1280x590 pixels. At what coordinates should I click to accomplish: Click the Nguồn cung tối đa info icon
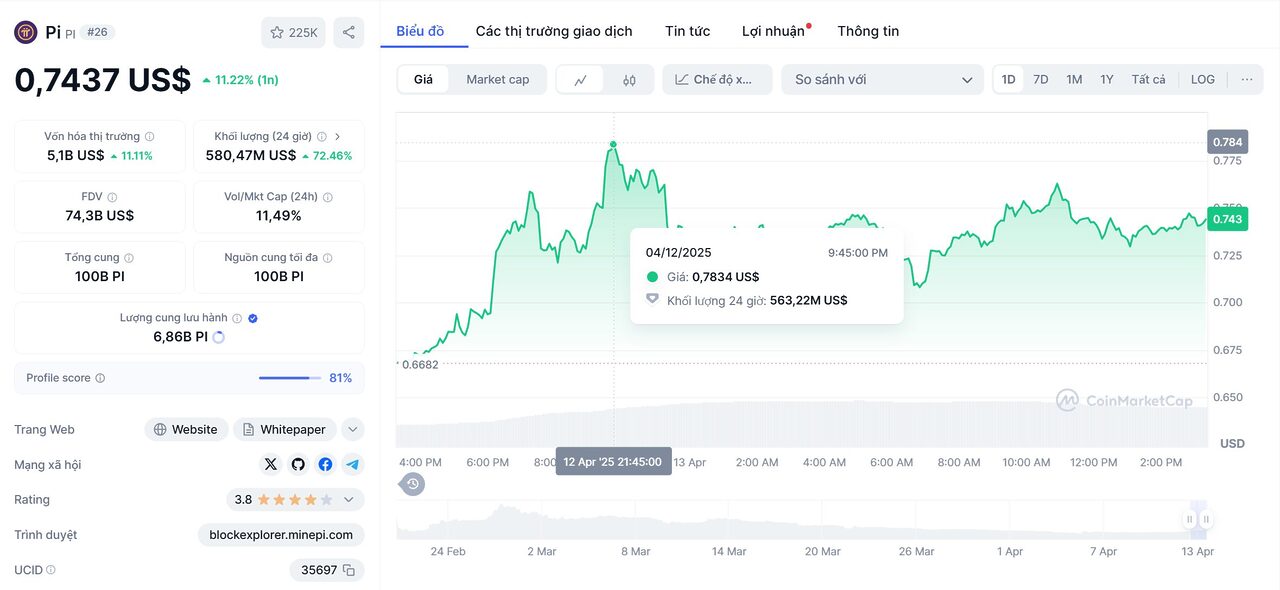tap(328, 258)
